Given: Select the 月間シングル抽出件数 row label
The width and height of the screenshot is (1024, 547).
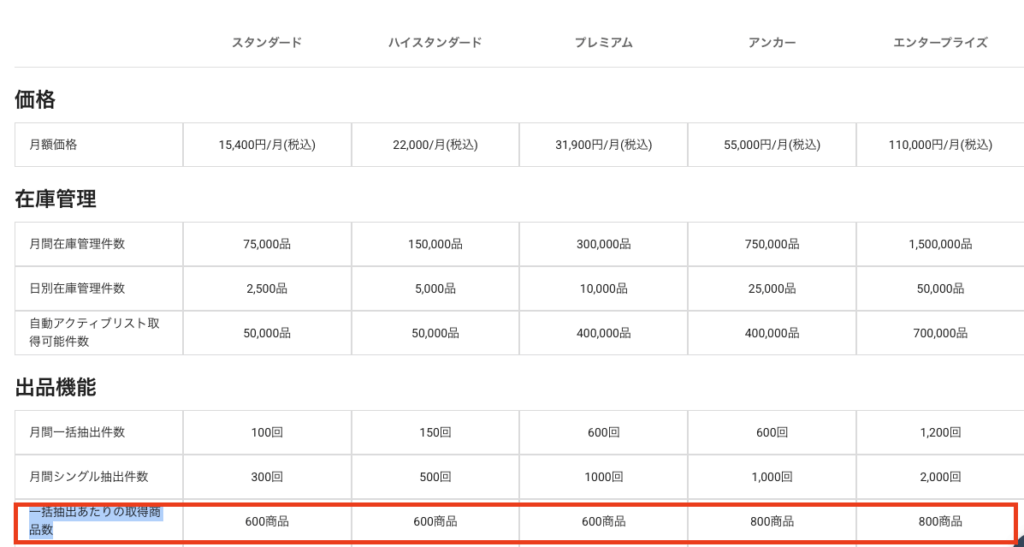Looking at the screenshot, I should [89, 477].
